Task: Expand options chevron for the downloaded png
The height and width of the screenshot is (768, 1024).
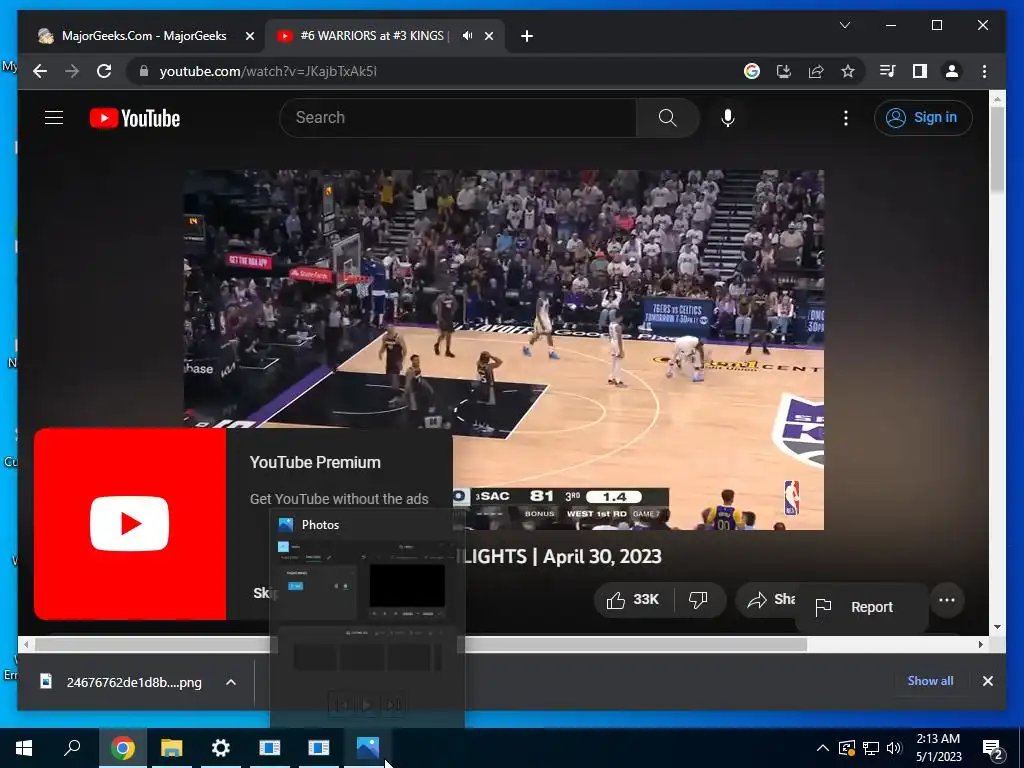Action: [231, 682]
